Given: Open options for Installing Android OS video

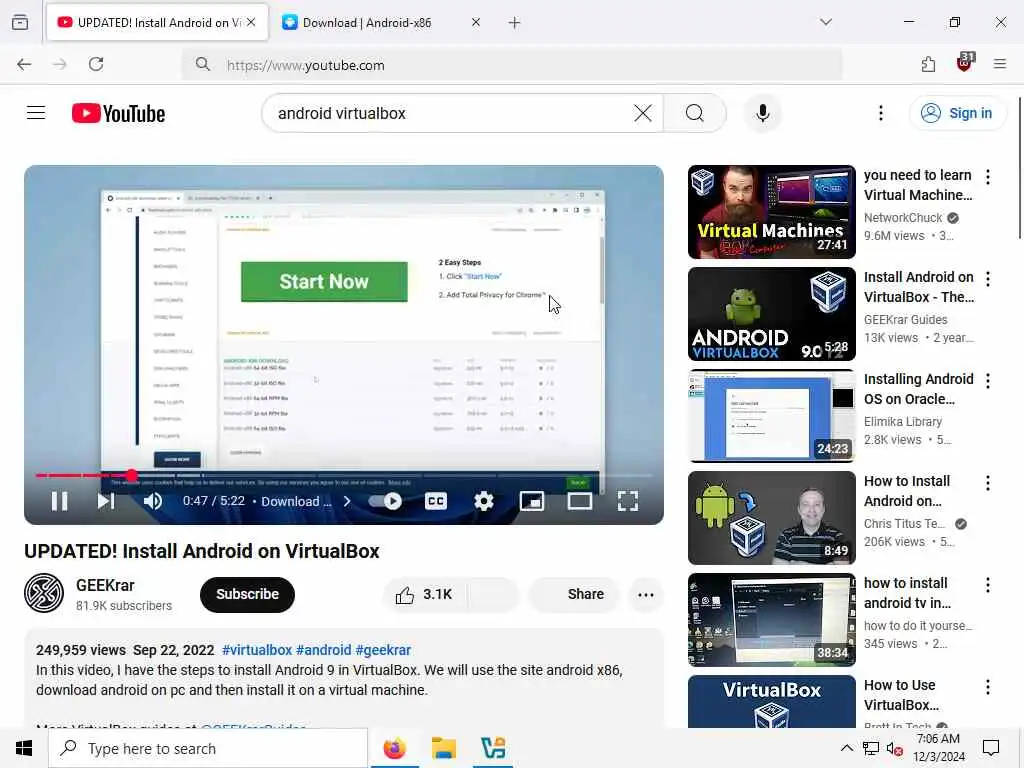Looking at the screenshot, I should pos(987,381).
